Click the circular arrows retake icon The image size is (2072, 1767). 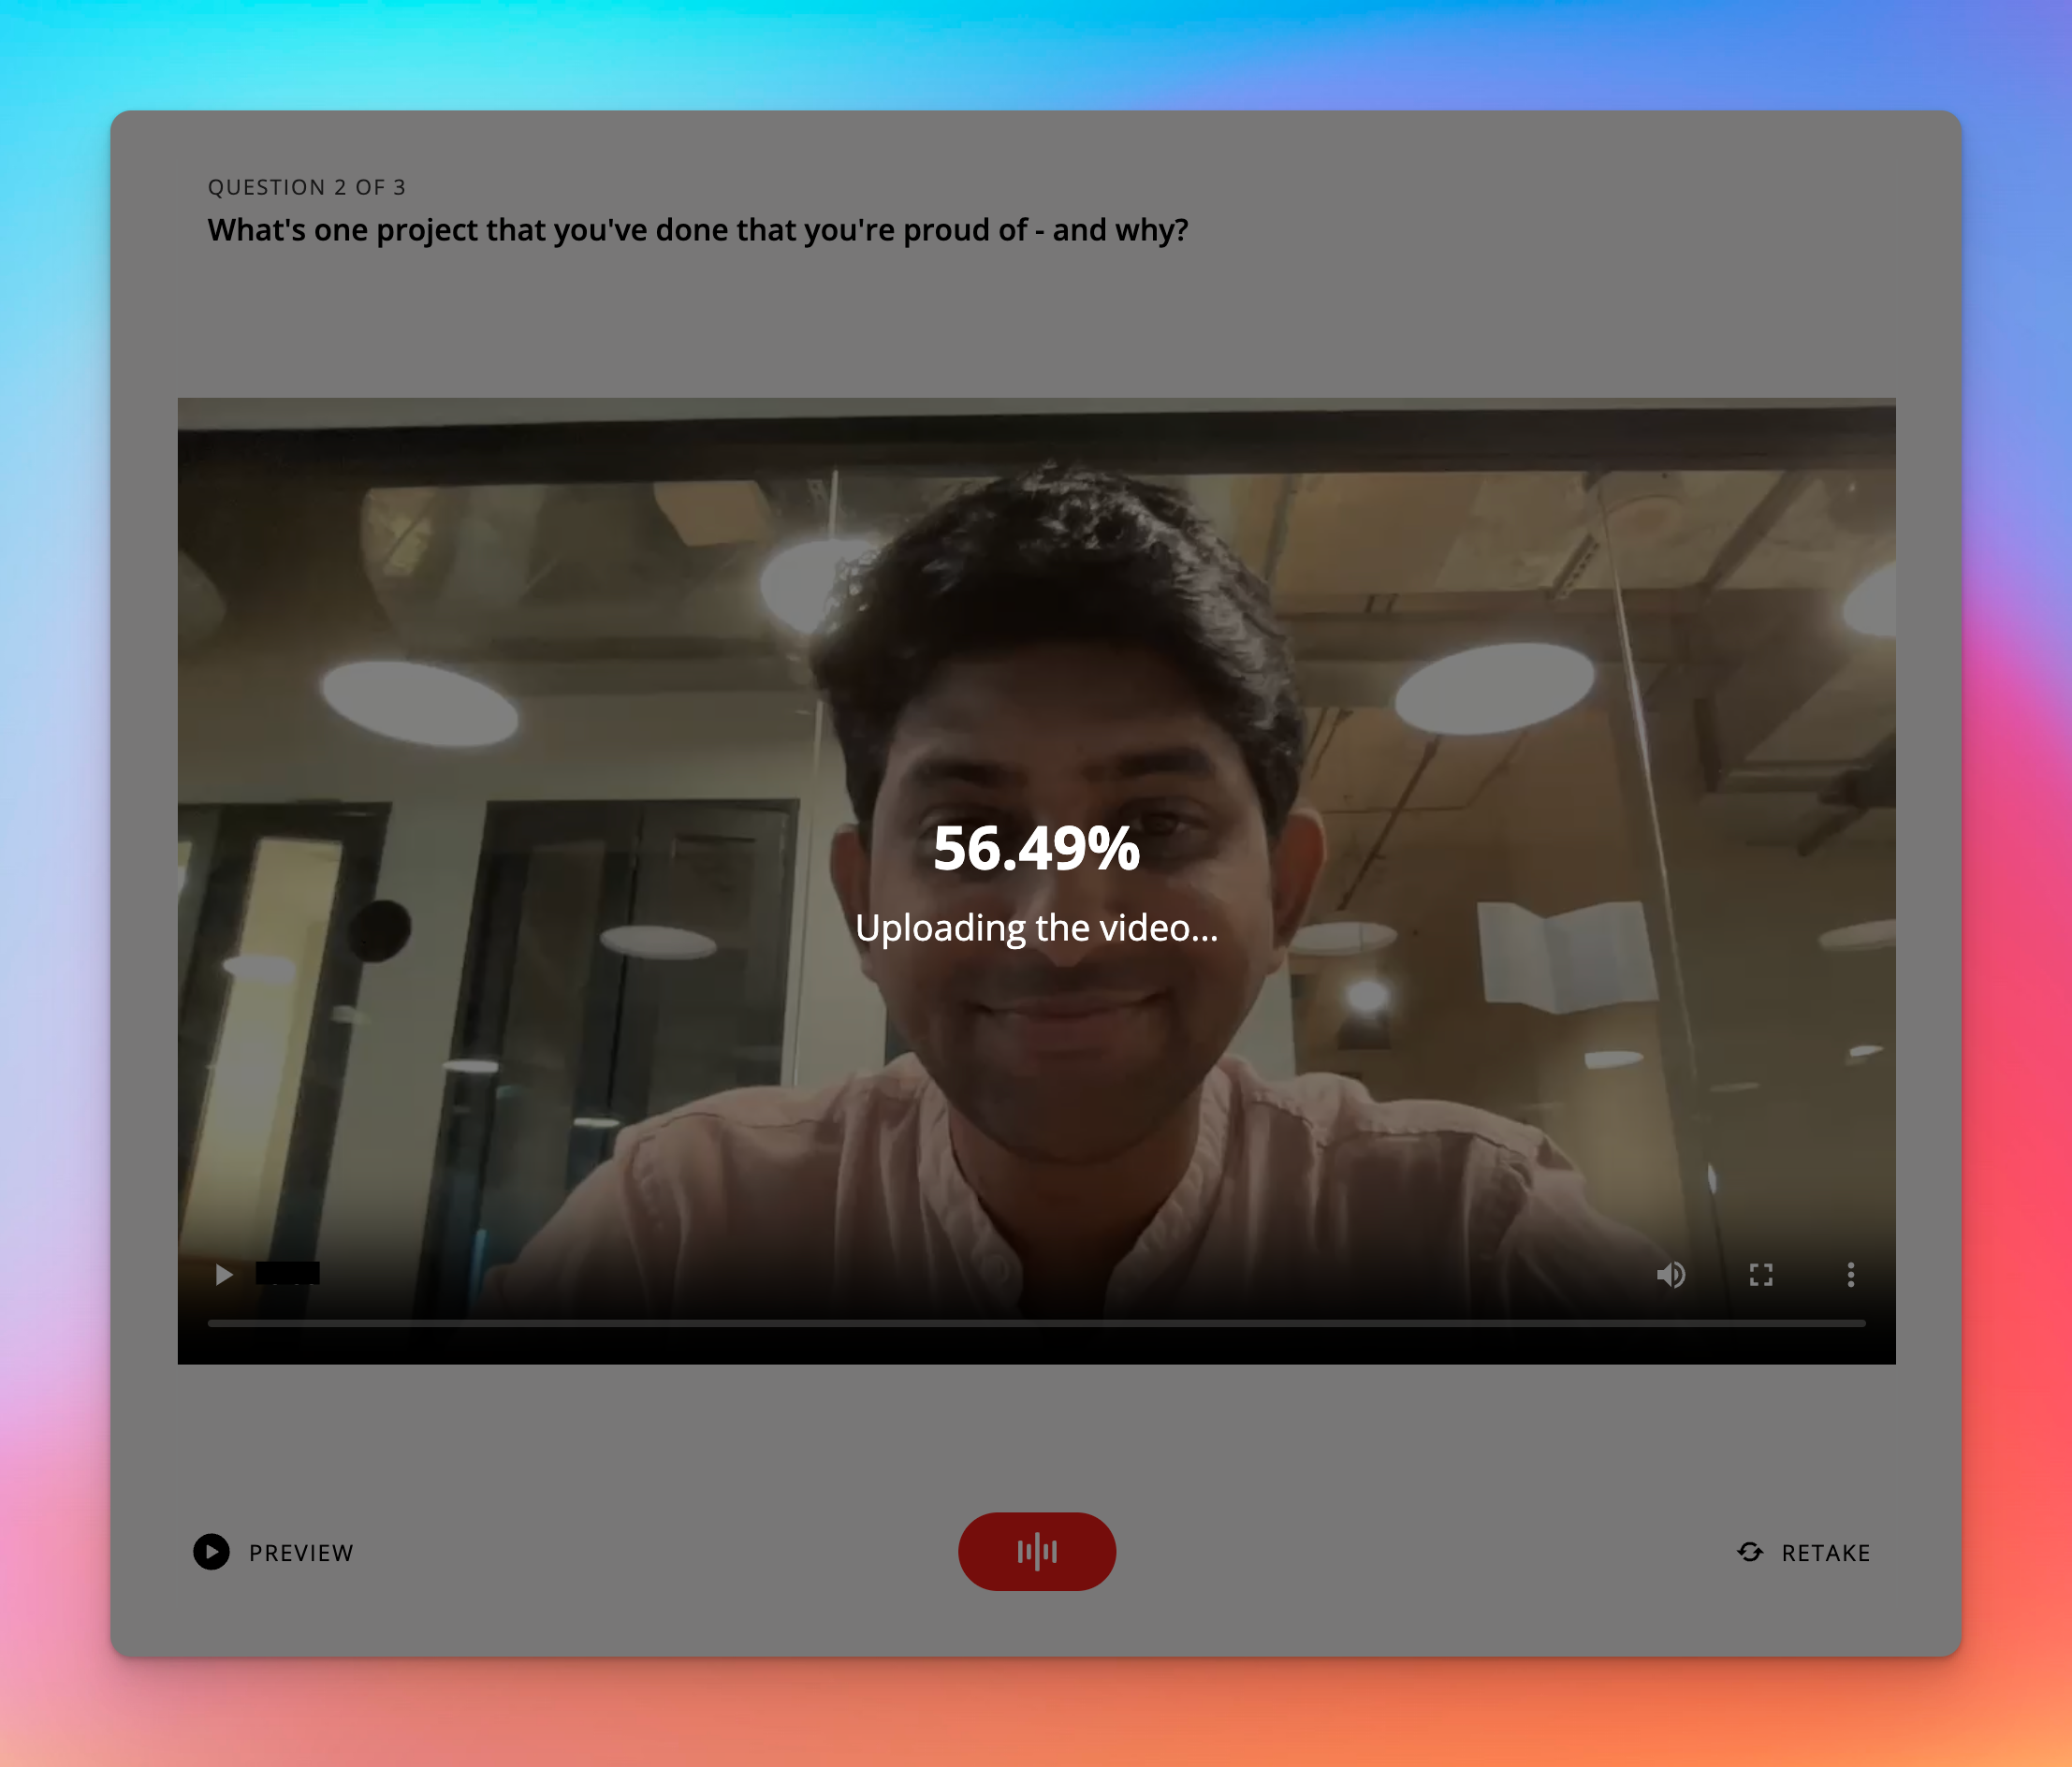(1750, 1552)
